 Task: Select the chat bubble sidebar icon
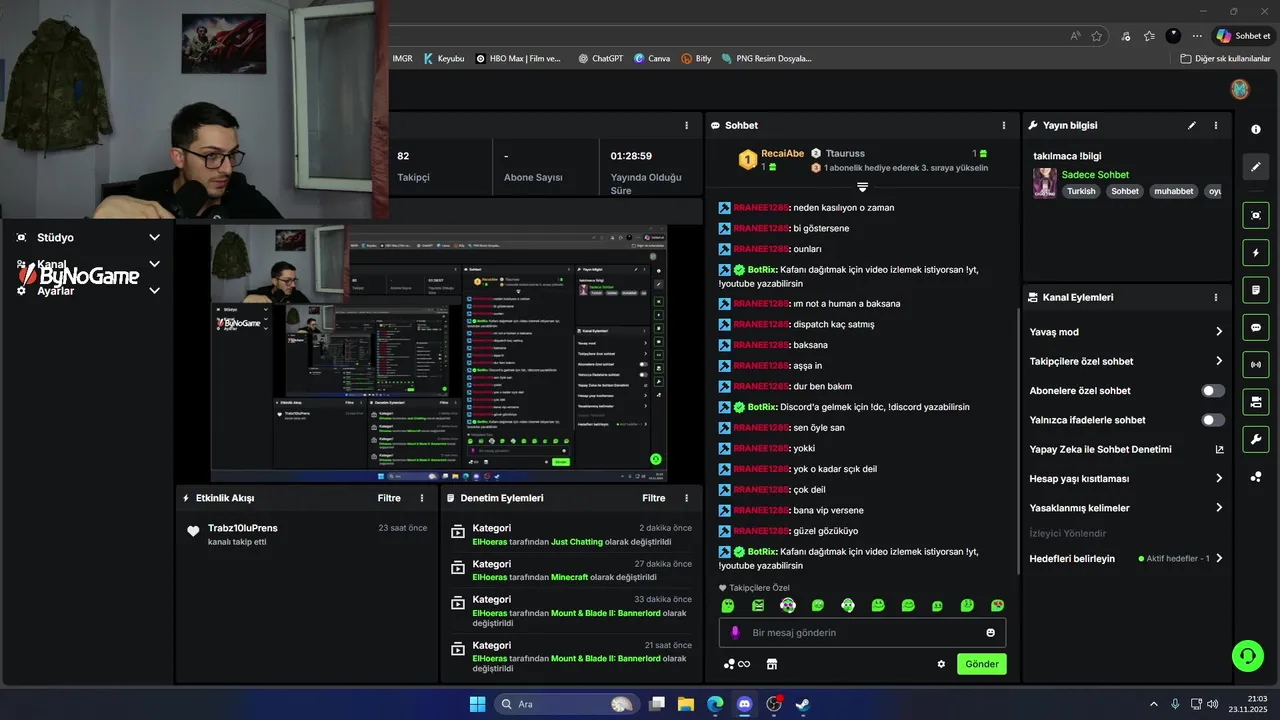(1256, 327)
